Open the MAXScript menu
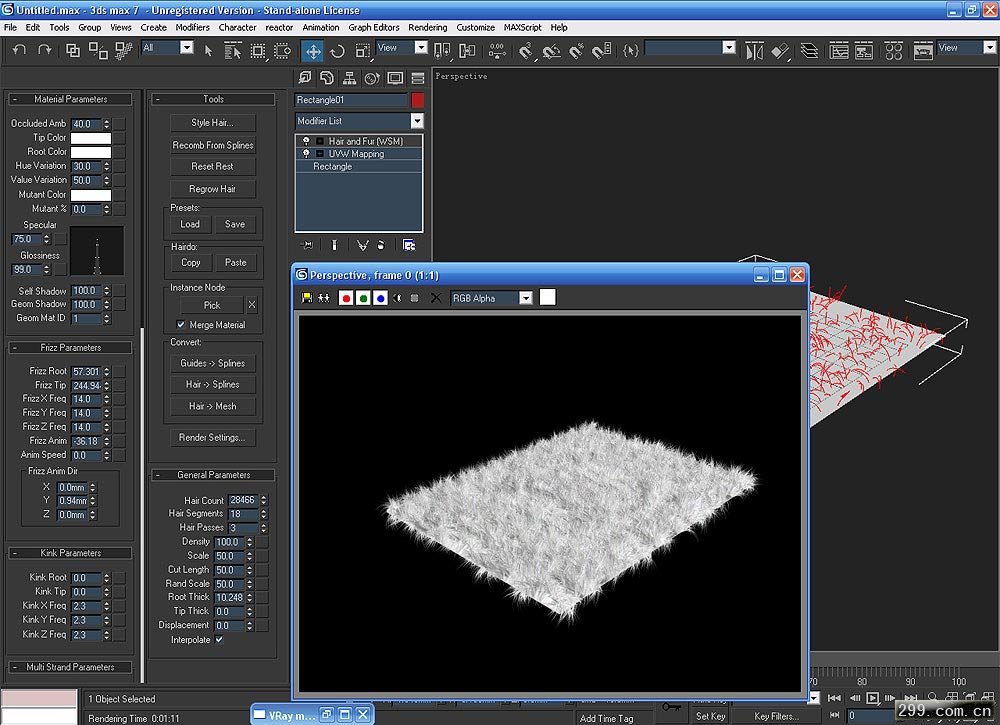Image resolution: width=1000 pixels, height=725 pixels. 522,27
